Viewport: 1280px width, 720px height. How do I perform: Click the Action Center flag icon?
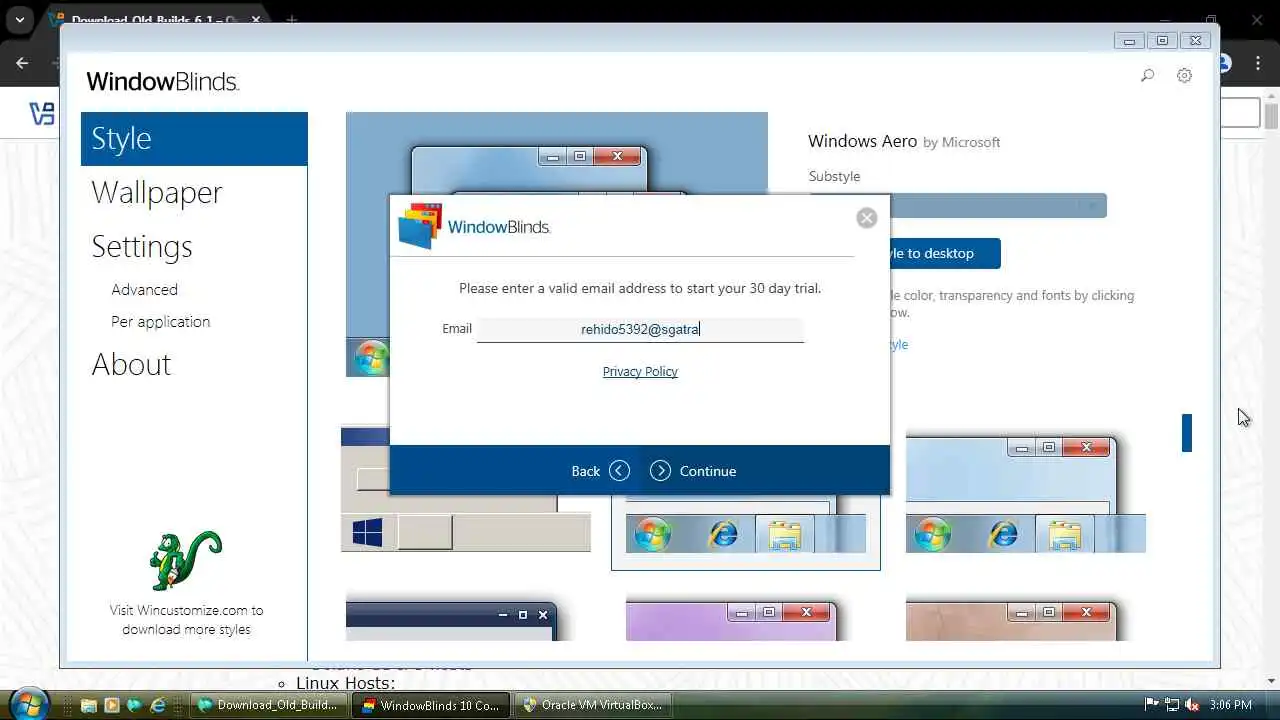coord(1151,705)
